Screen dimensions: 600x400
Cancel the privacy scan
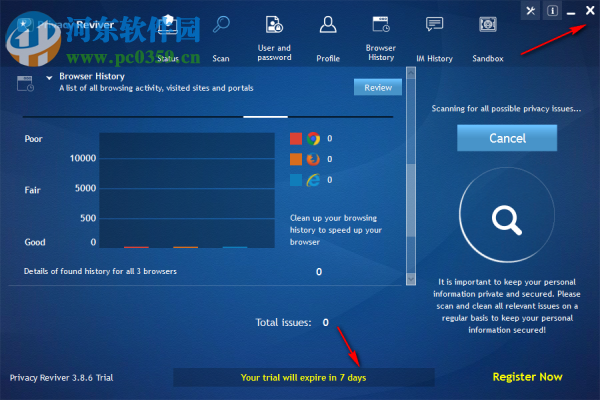coord(507,138)
